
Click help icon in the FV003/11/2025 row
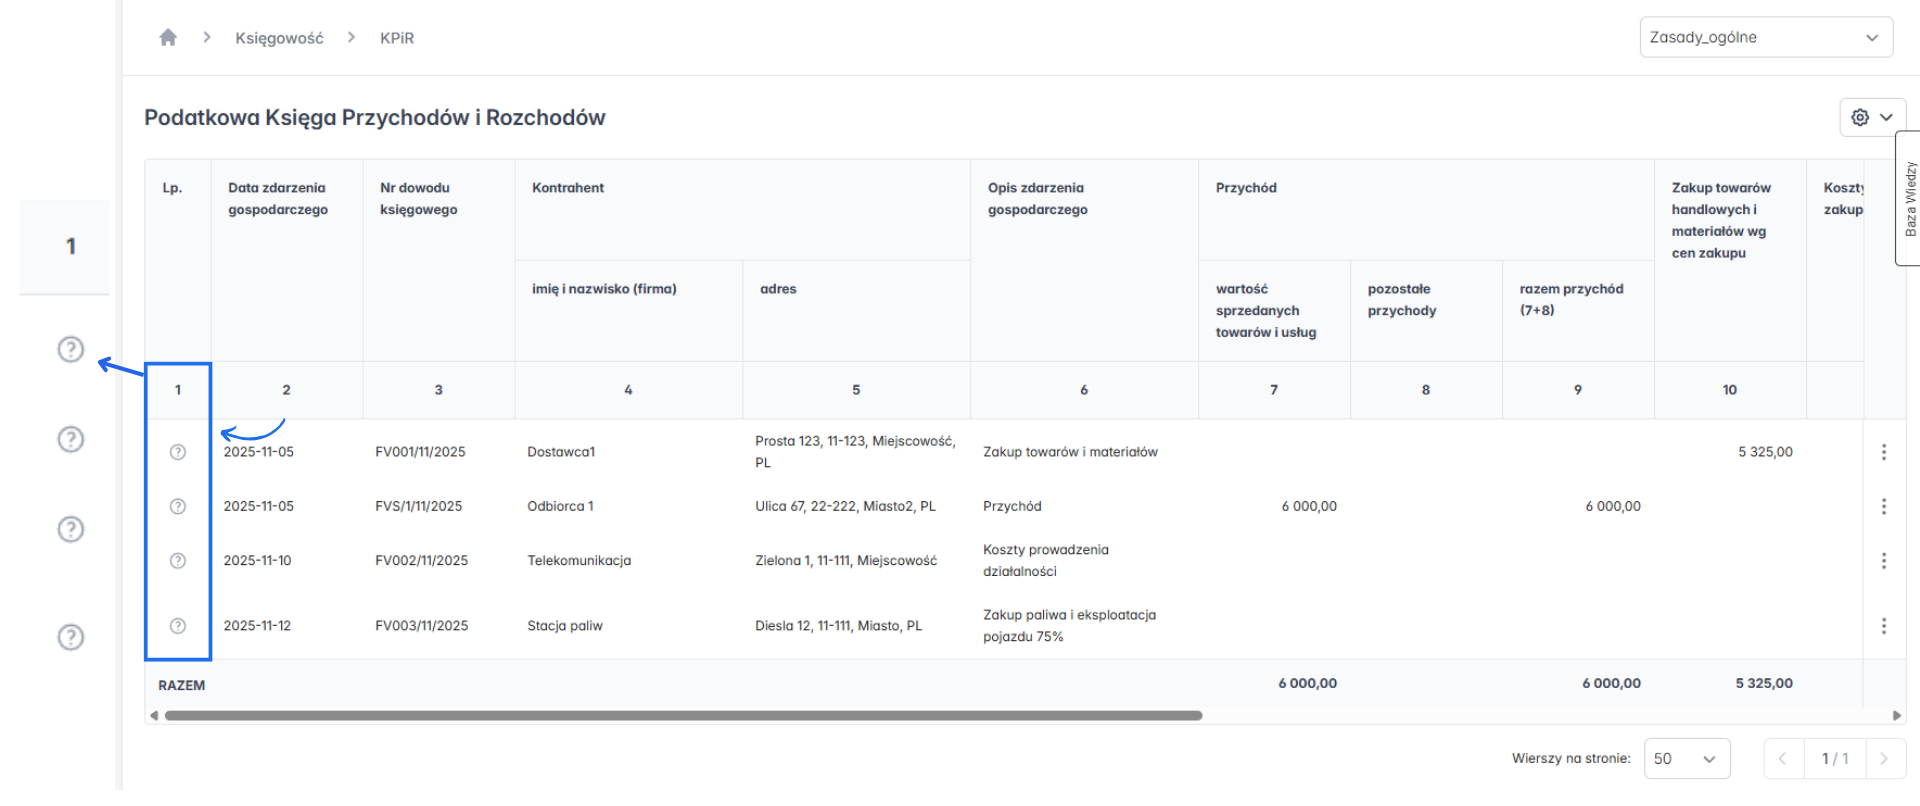pyautogui.click(x=178, y=626)
